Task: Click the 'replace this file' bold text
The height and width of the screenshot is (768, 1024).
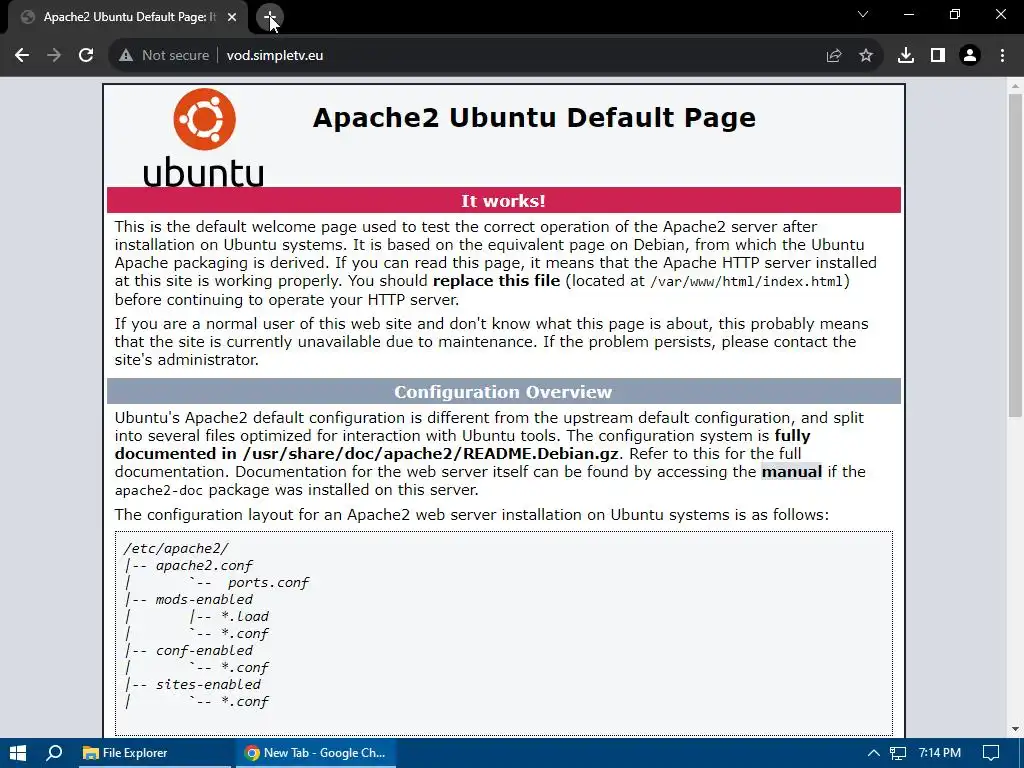Action: pyautogui.click(x=496, y=281)
